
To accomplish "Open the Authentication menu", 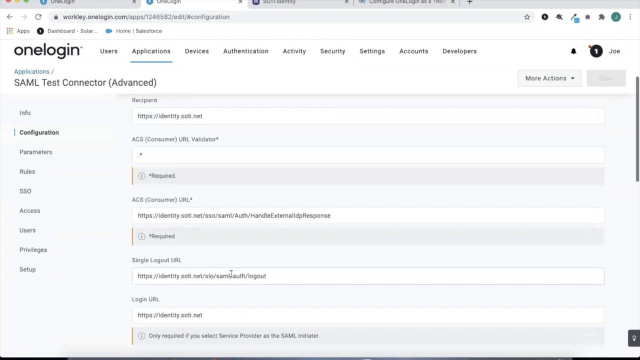I will [246, 51].
